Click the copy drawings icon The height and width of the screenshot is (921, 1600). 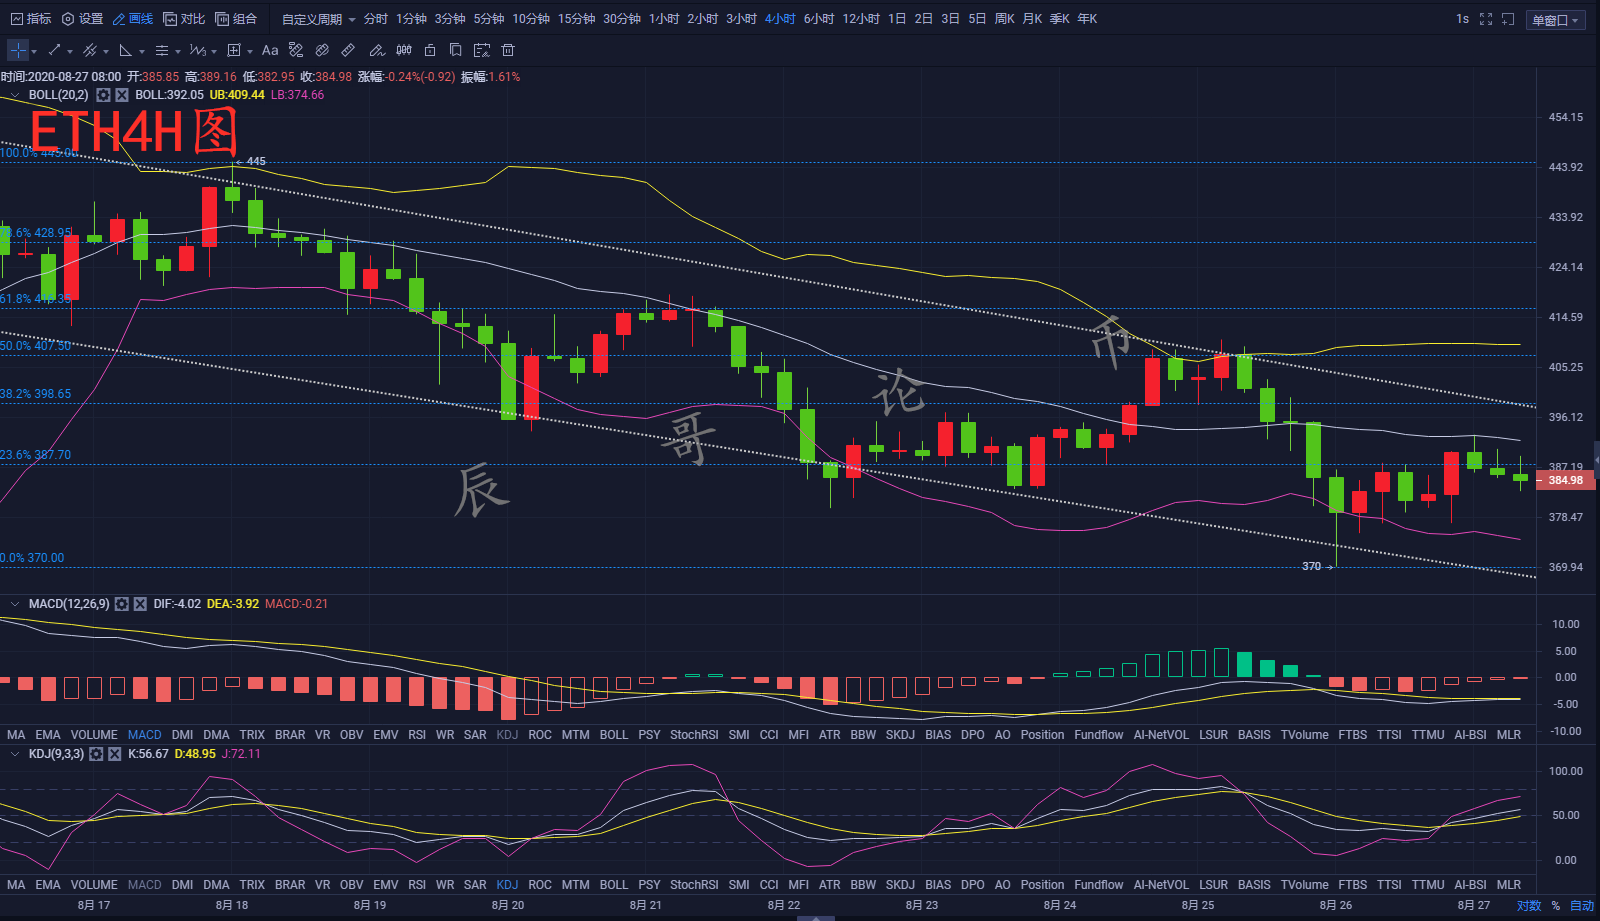(x=455, y=50)
